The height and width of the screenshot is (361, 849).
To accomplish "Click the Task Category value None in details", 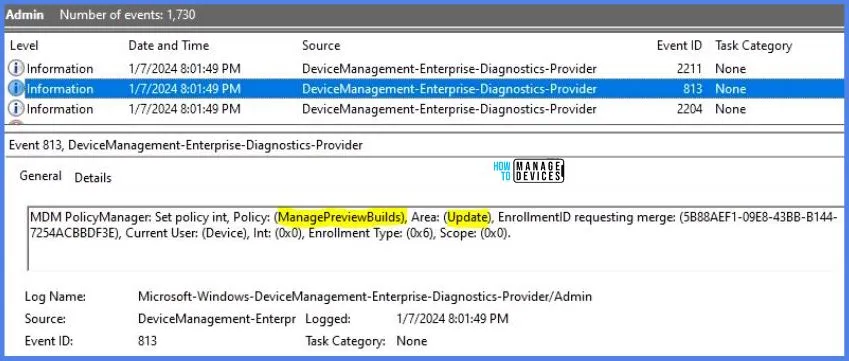I will [x=412, y=341].
